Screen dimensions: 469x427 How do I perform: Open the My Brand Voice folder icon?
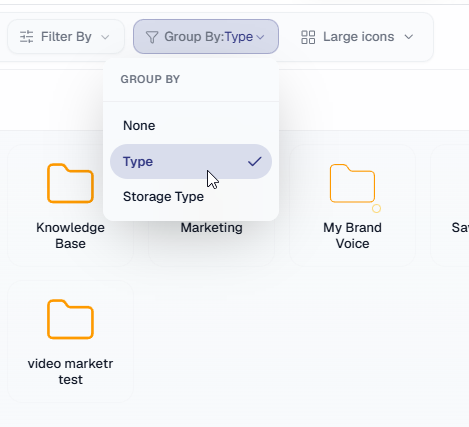click(x=352, y=183)
